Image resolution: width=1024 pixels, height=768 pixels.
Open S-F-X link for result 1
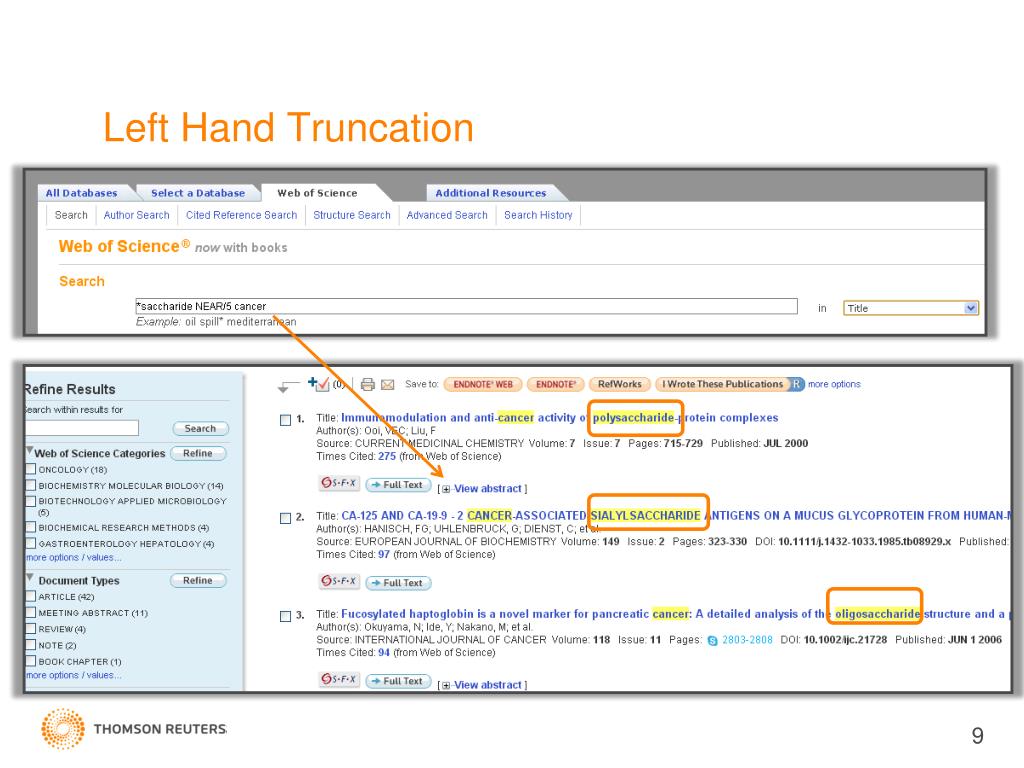tap(339, 483)
